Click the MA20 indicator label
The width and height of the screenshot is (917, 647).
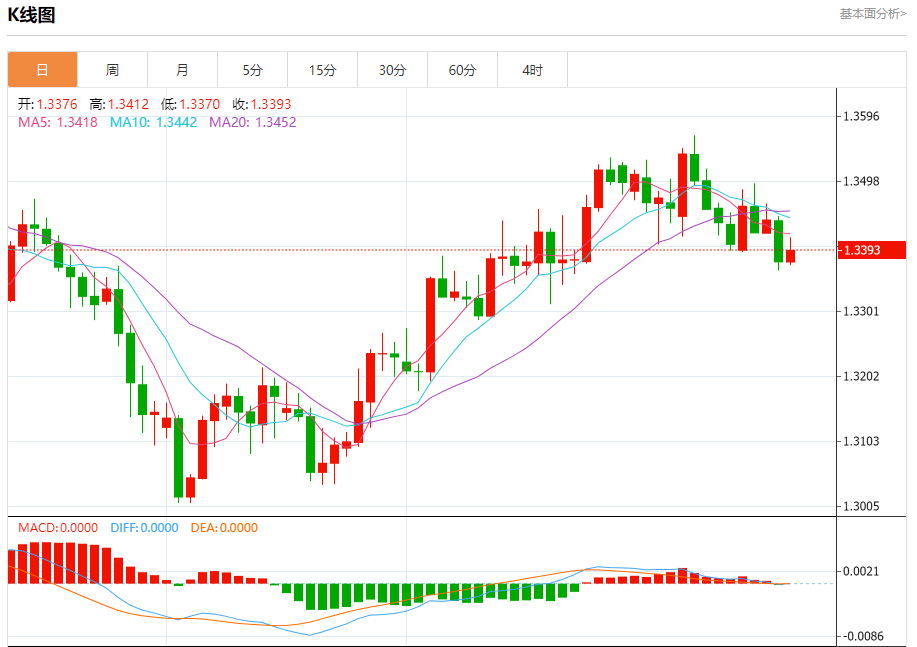point(253,122)
